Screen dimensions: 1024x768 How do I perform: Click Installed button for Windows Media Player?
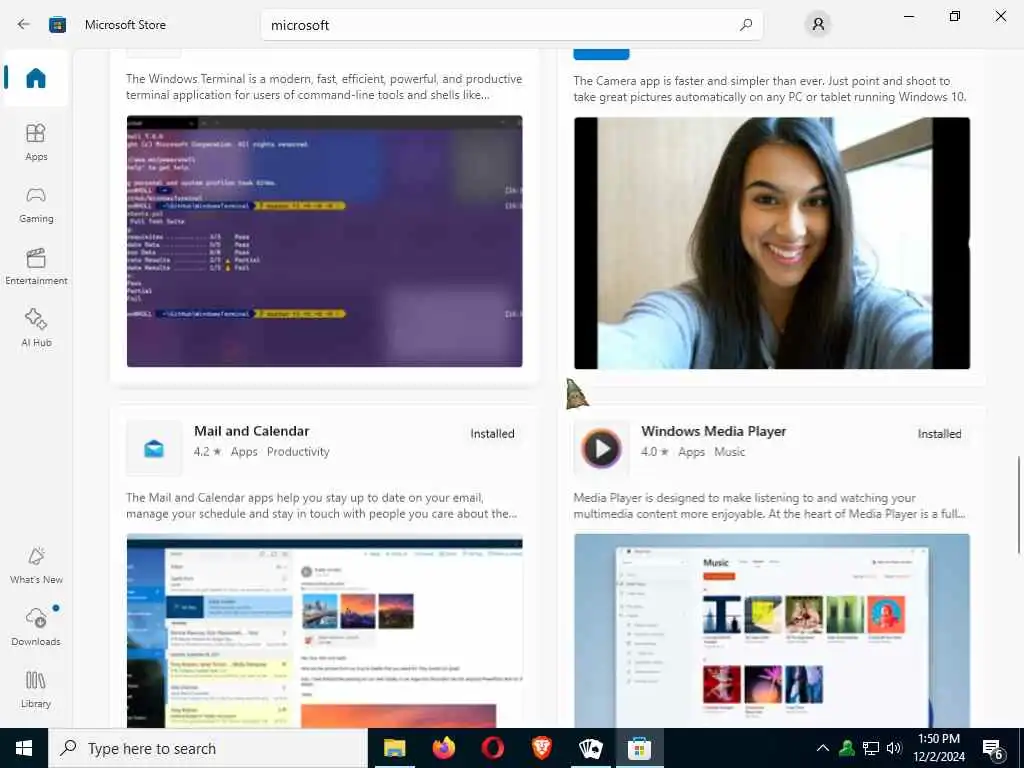pos(939,434)
